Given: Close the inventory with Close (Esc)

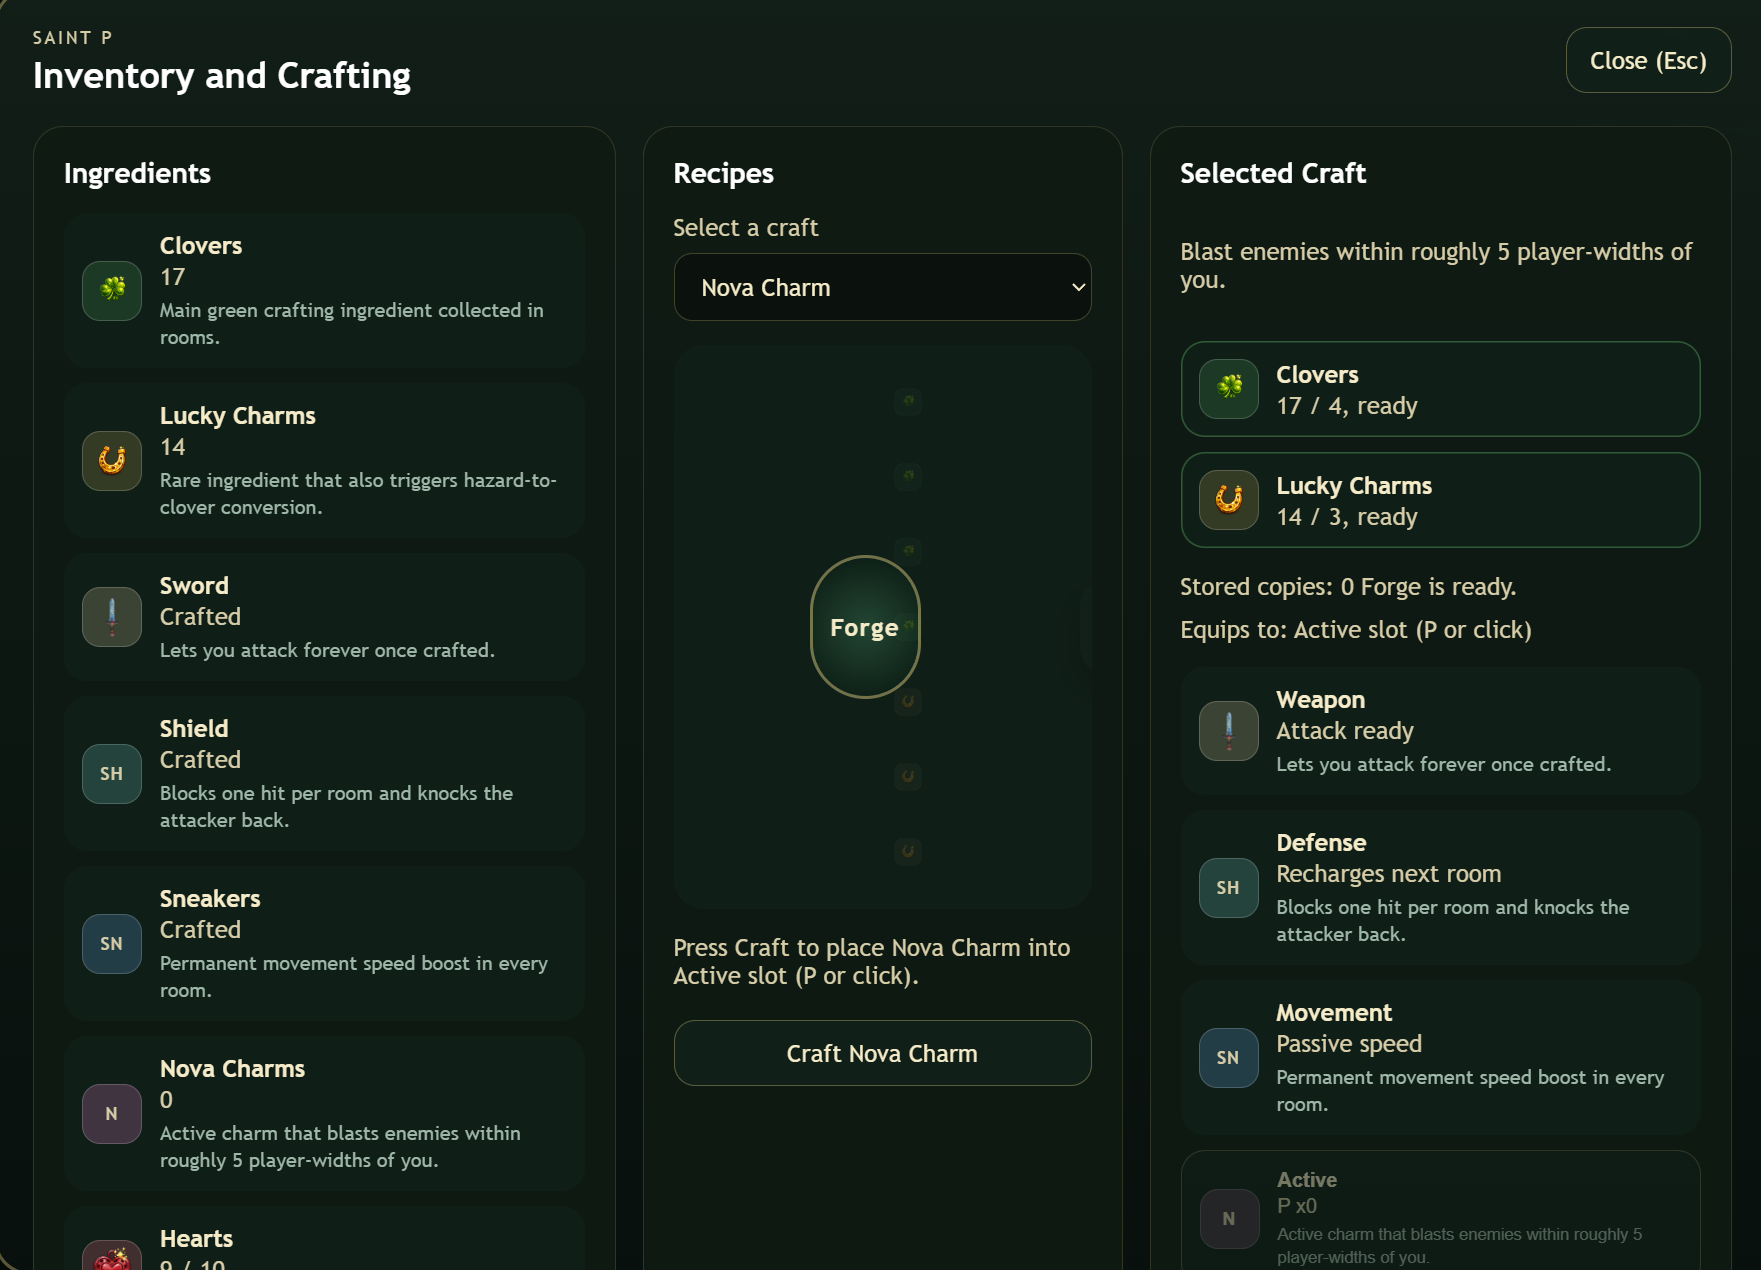Looking at the screenshot, I should click(x=1647, y=61).
